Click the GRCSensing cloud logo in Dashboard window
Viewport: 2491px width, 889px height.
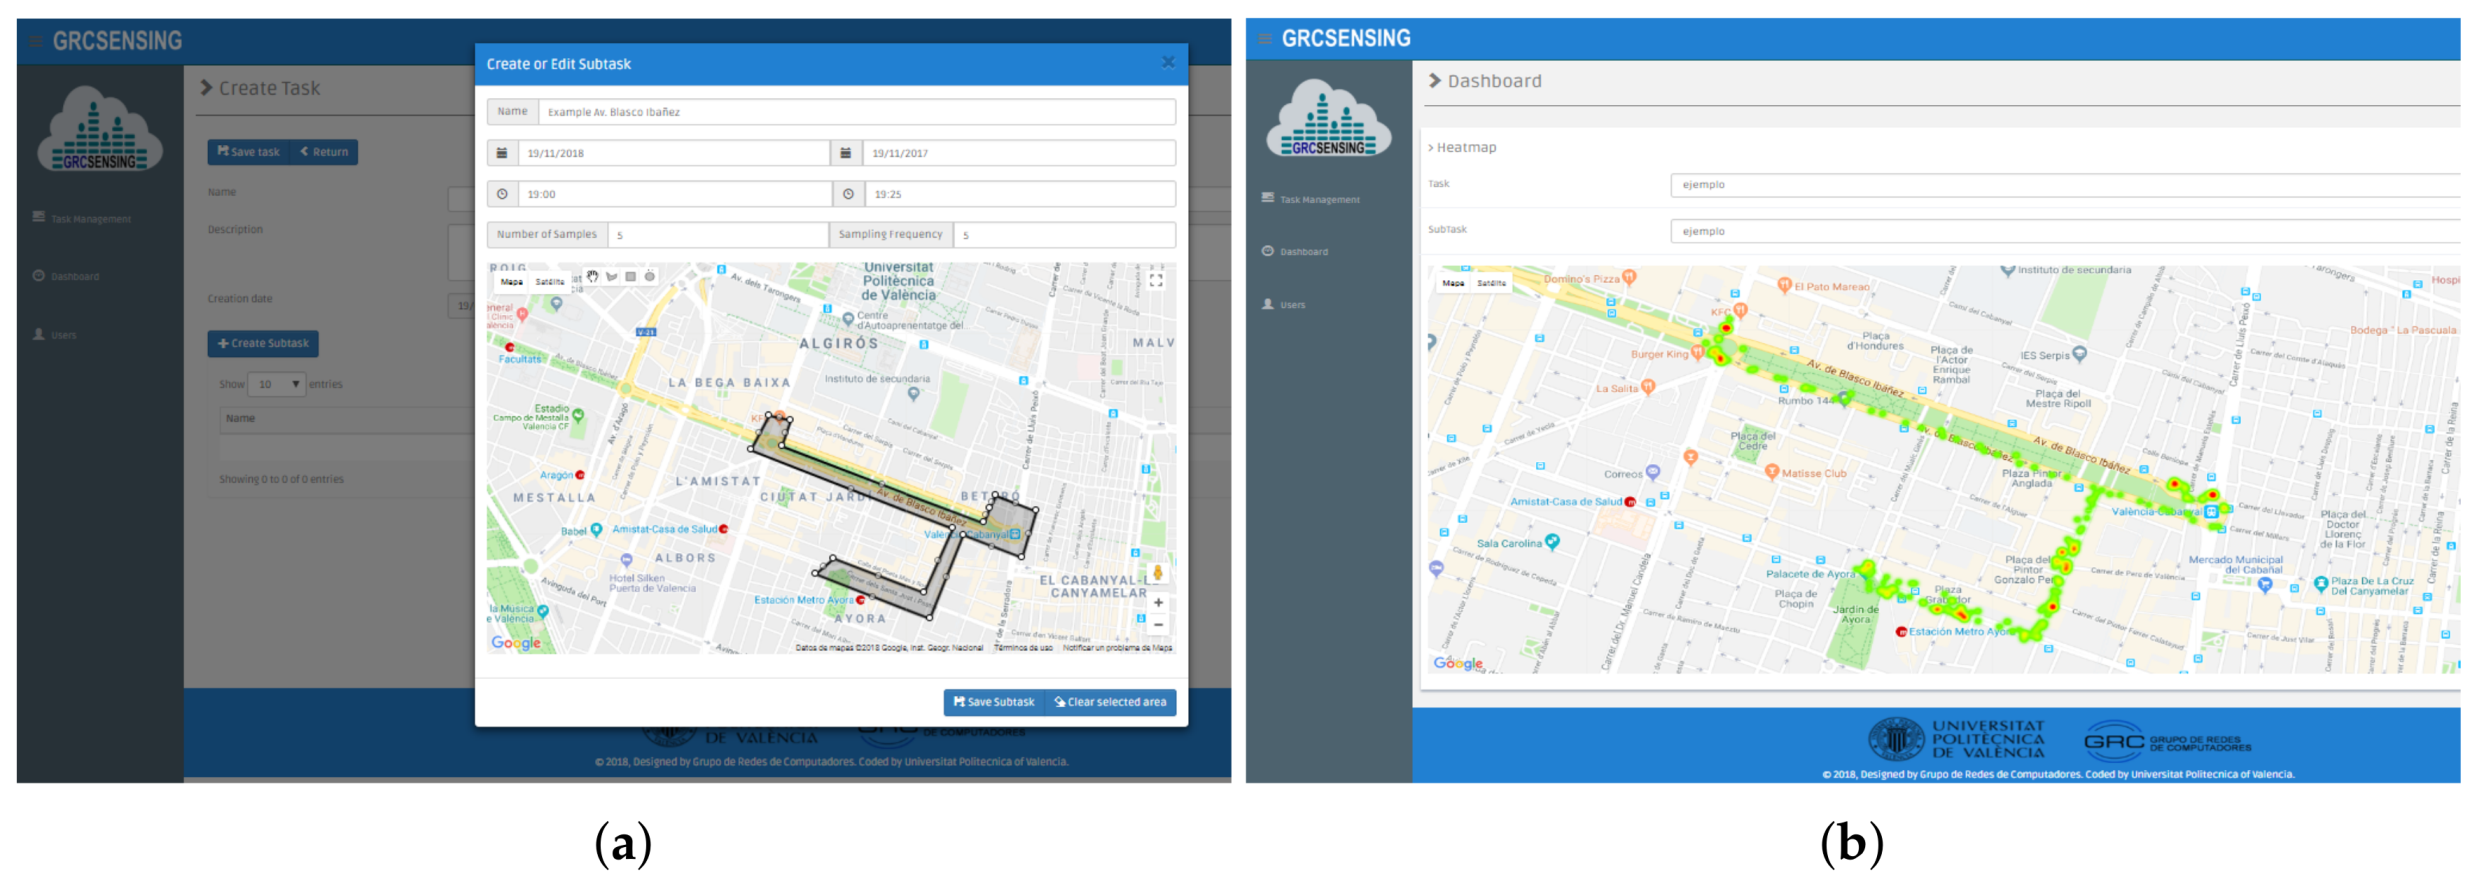(x=1328, y=119)
